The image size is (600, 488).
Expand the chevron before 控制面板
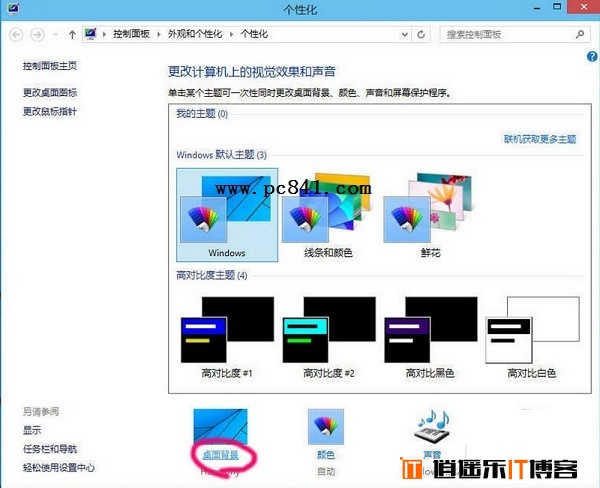[104, 34]
